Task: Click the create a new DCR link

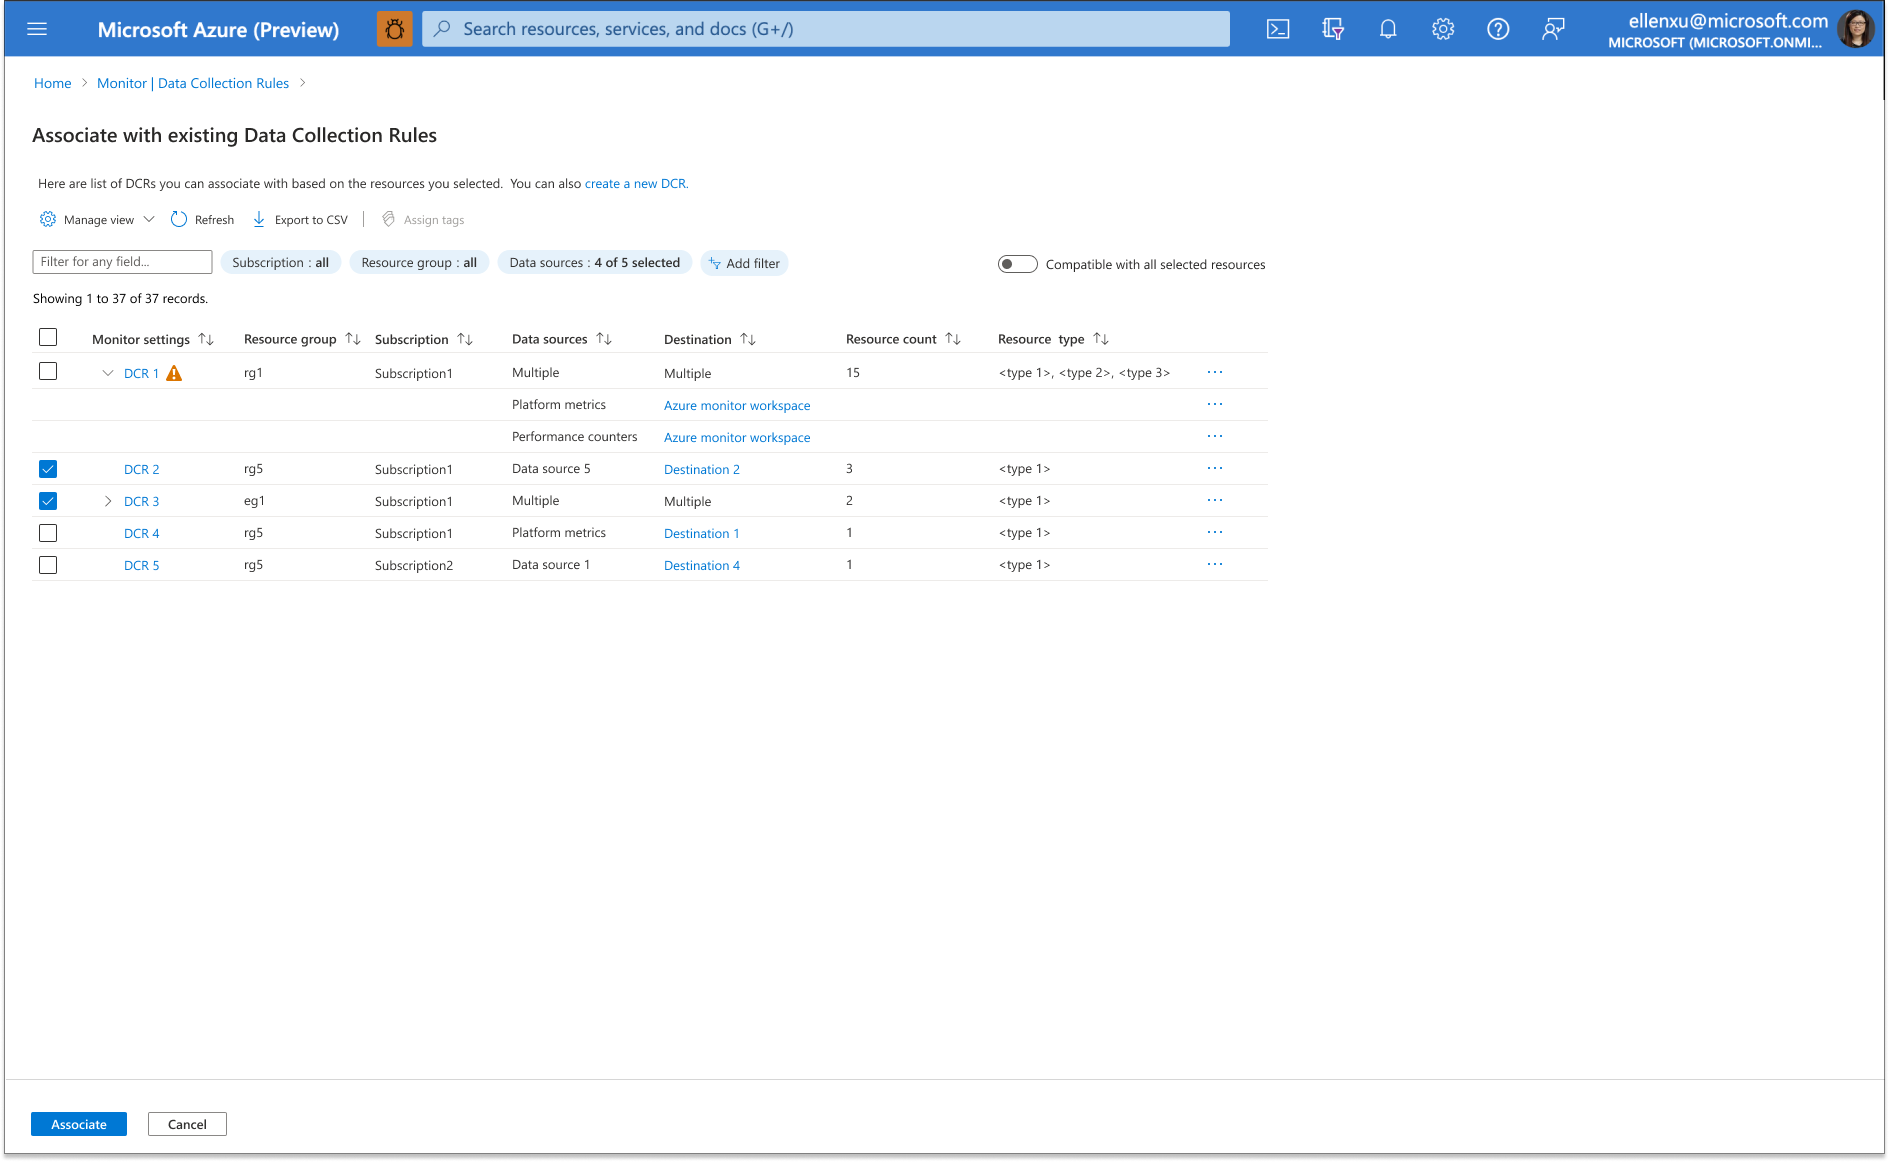Action: (635, 183)
